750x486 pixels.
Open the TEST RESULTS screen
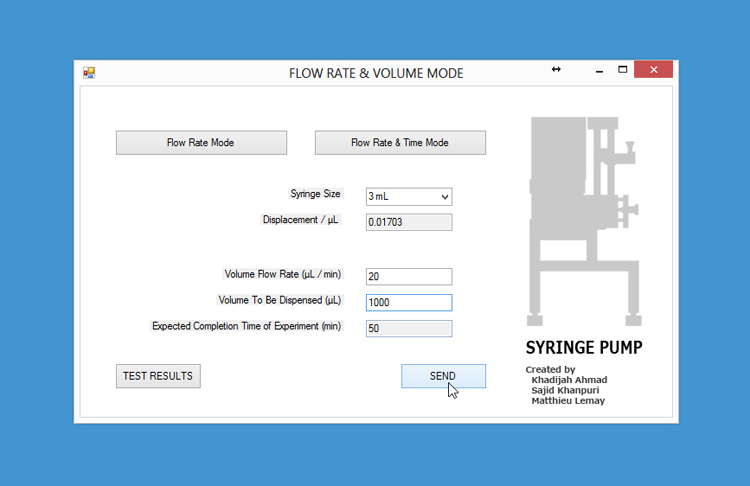[158, 376]
